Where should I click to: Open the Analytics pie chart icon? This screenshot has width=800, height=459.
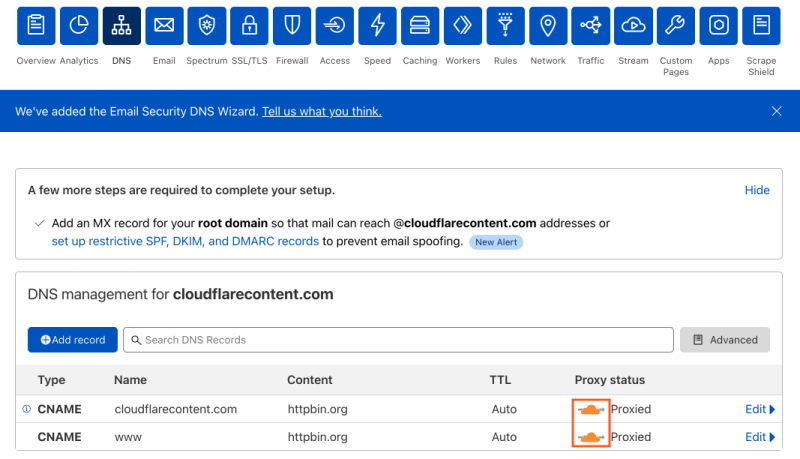pos(79,26)
